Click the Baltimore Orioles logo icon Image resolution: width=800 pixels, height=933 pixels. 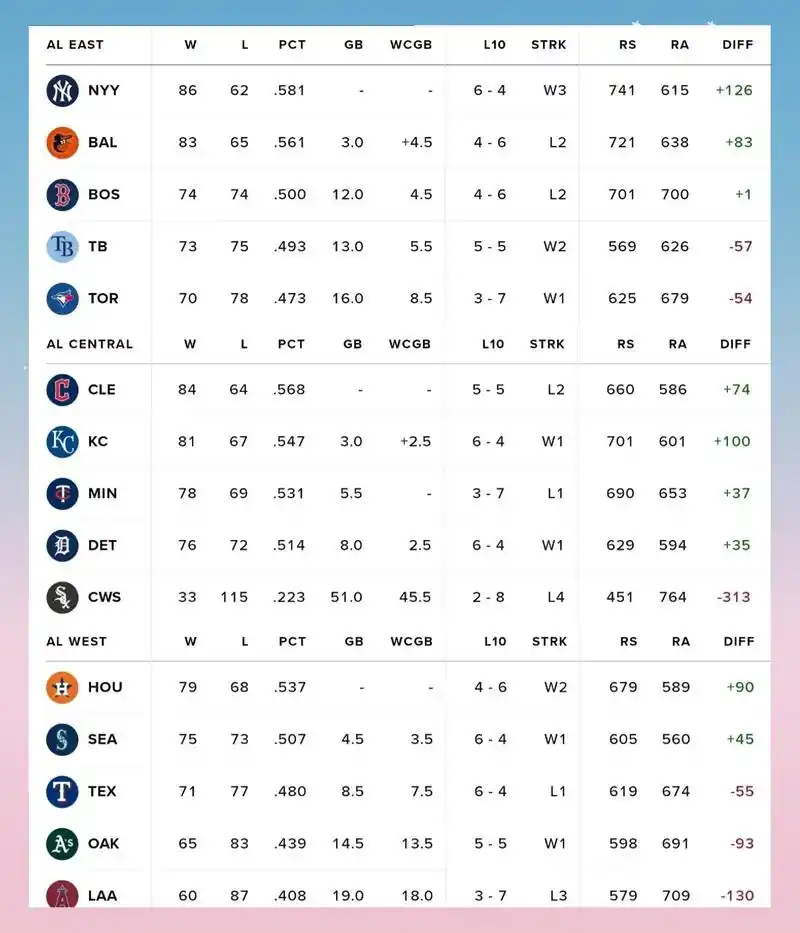click(x=62, y=143)
